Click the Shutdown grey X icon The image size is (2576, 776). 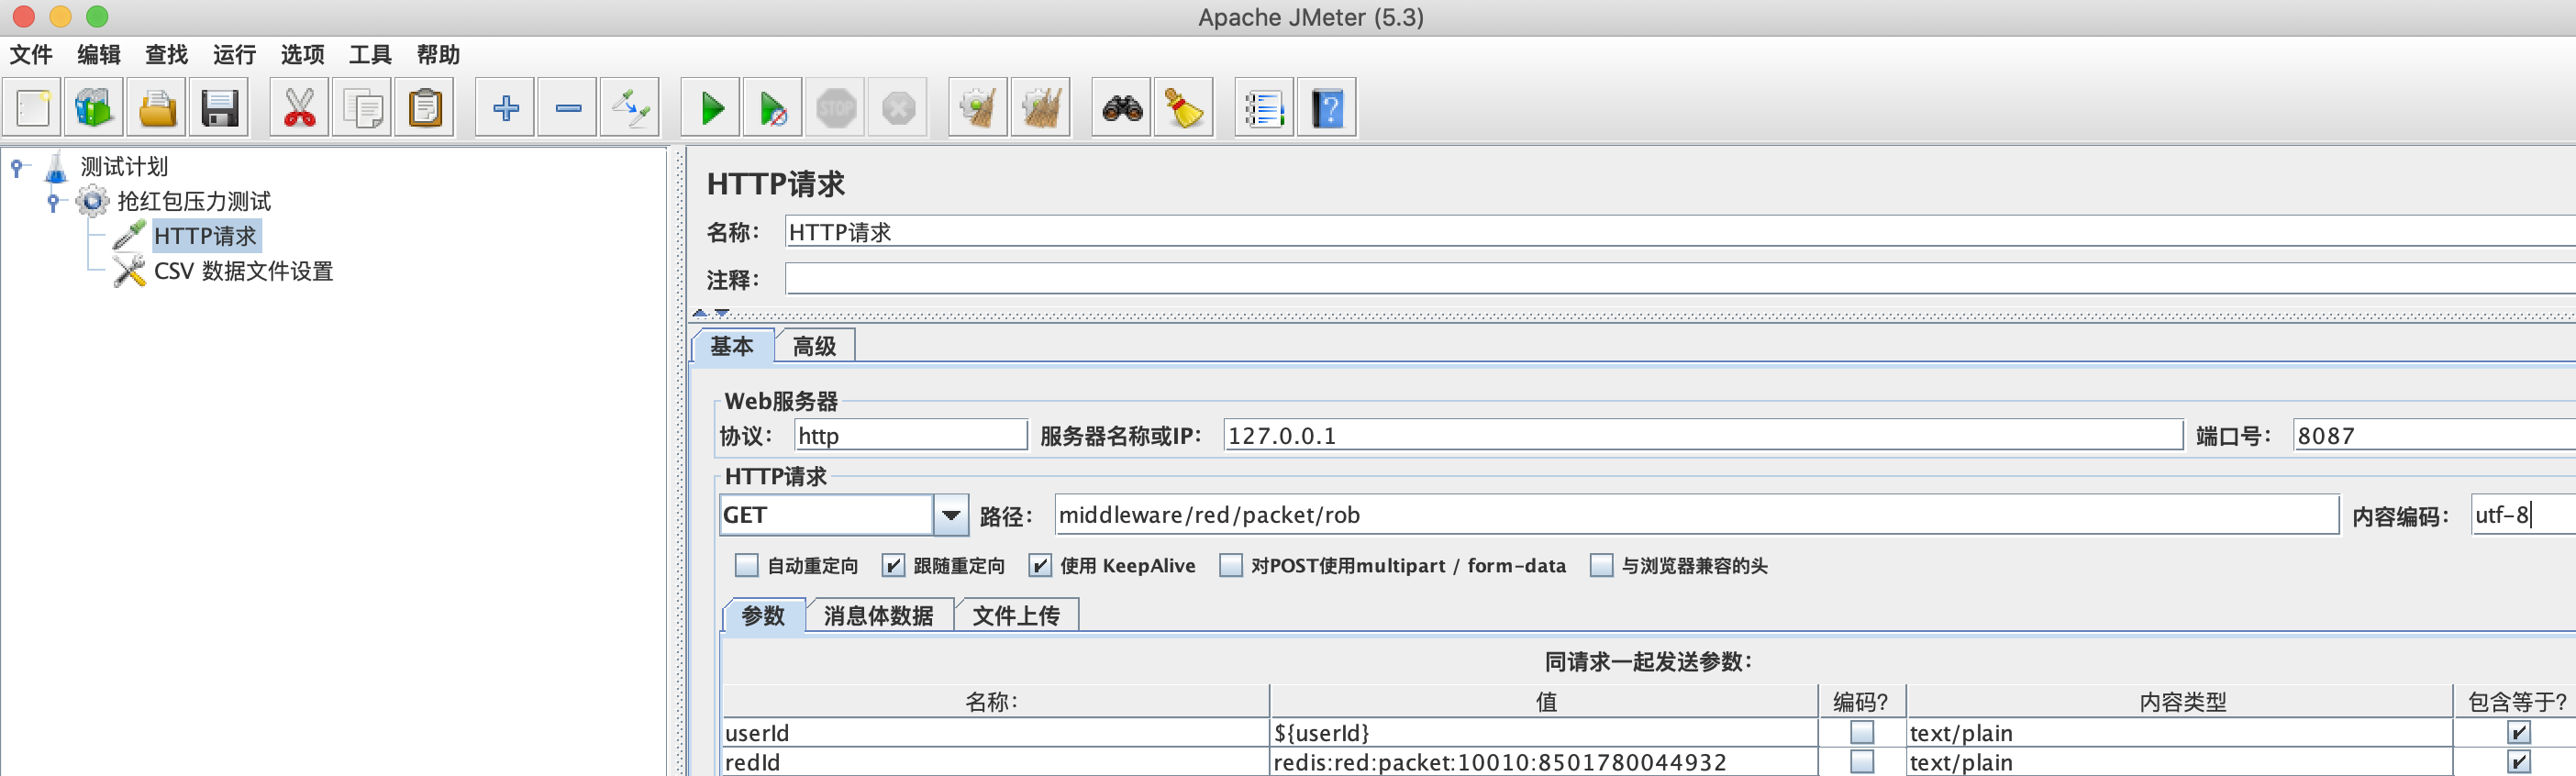coord(898,108)
